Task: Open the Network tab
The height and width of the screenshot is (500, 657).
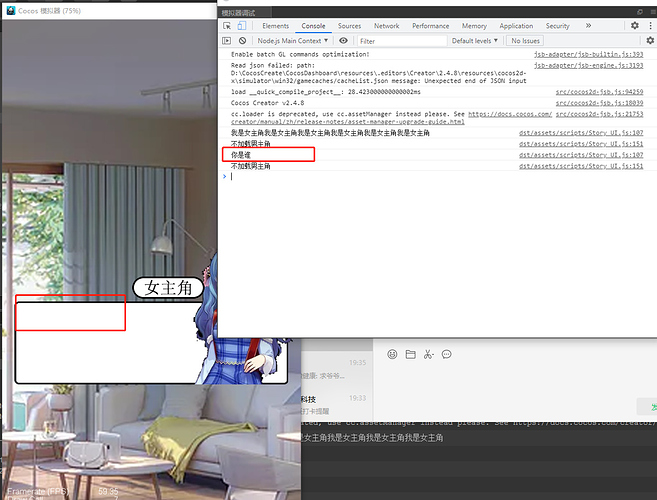Action: click(386, 26)
